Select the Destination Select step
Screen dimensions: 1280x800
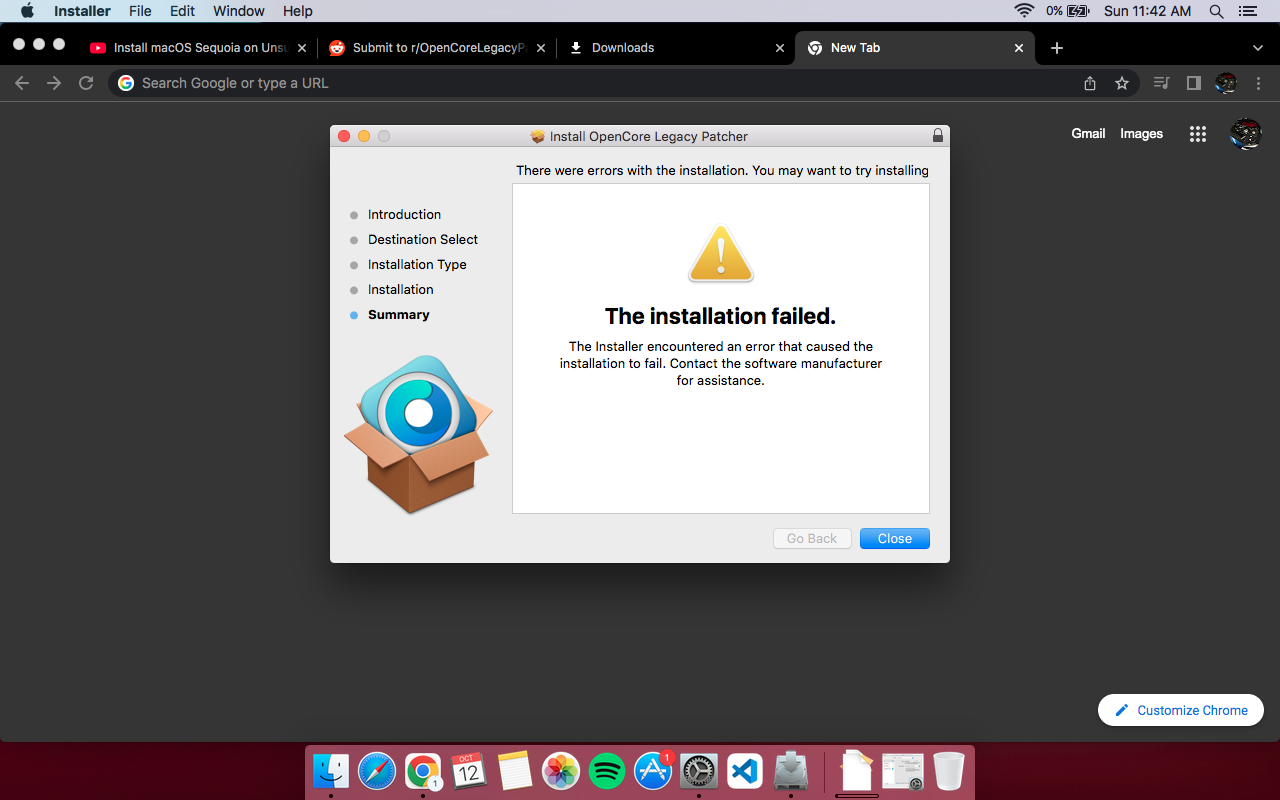(x=423, y=239)
